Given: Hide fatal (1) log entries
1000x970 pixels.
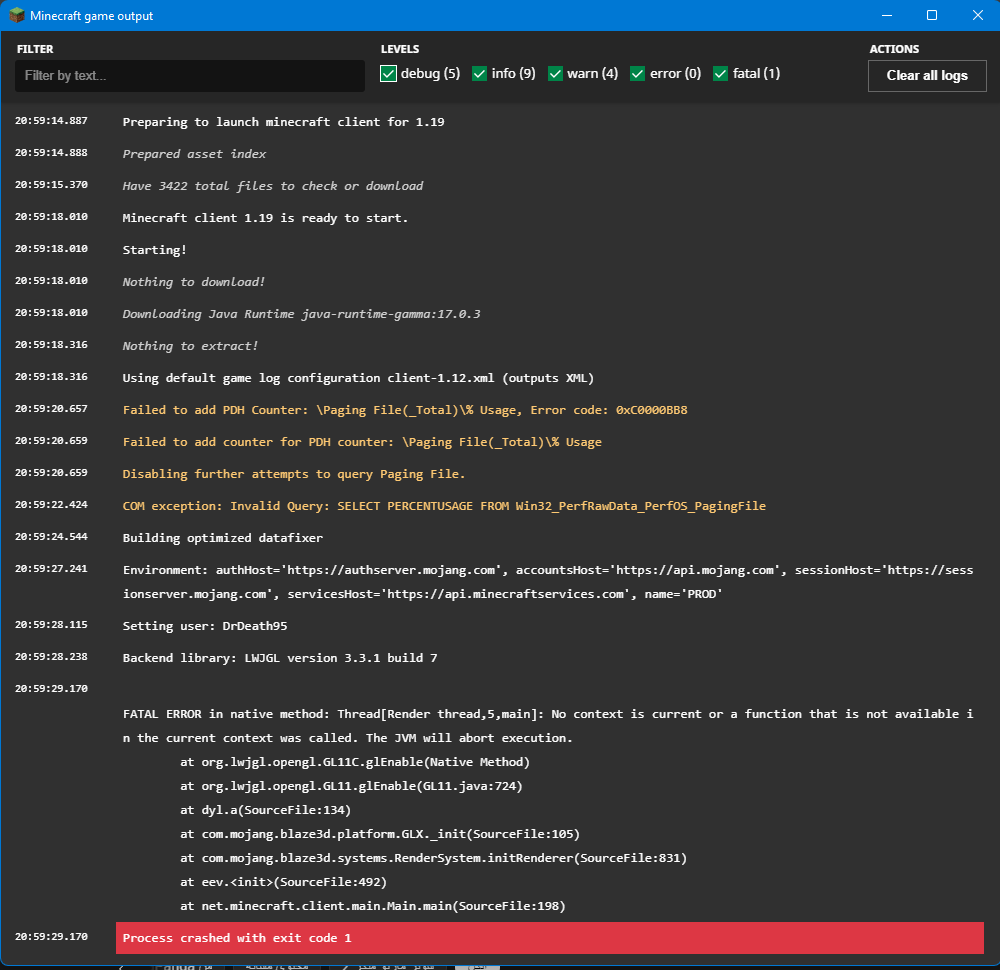Looking at the screenshot, I should click(721, 74).
